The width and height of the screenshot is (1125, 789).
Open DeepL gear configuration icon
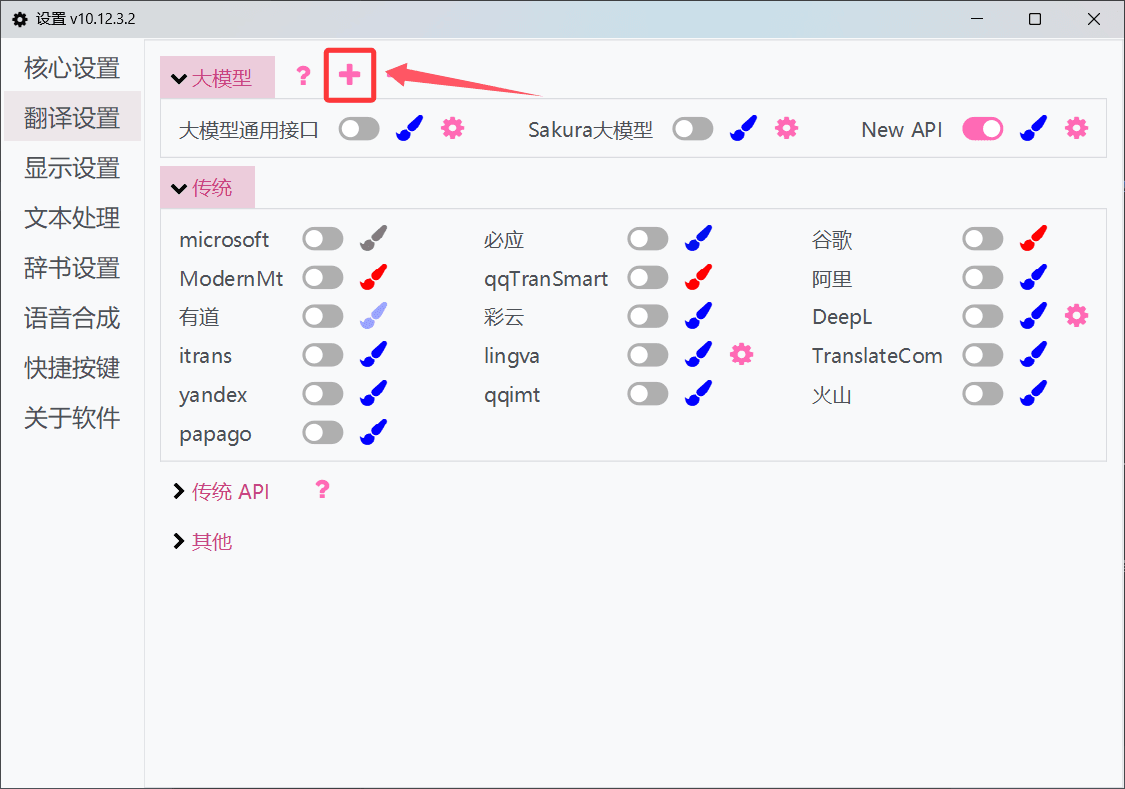click(1074, 316)
